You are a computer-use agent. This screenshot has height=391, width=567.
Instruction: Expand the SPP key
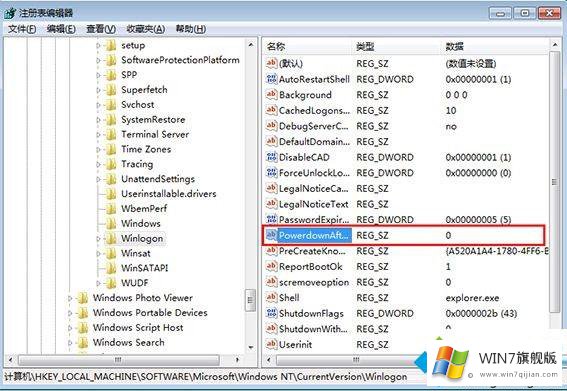click(x=98, y=75)
